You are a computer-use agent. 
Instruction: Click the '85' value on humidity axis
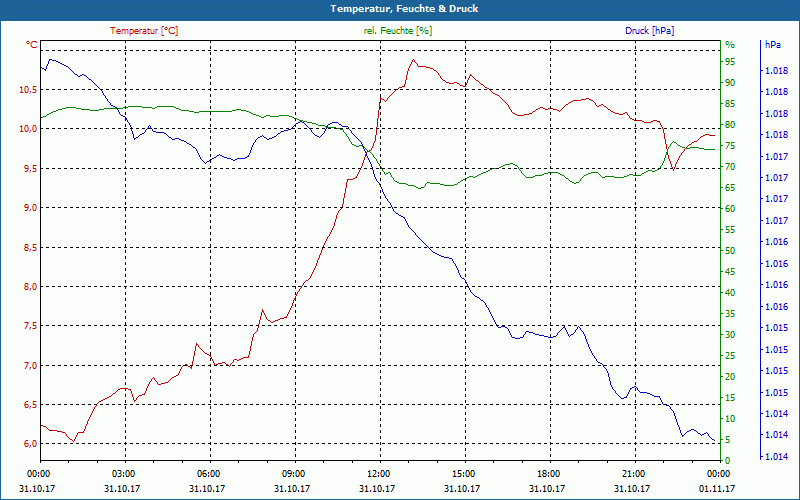coord(730,104)
